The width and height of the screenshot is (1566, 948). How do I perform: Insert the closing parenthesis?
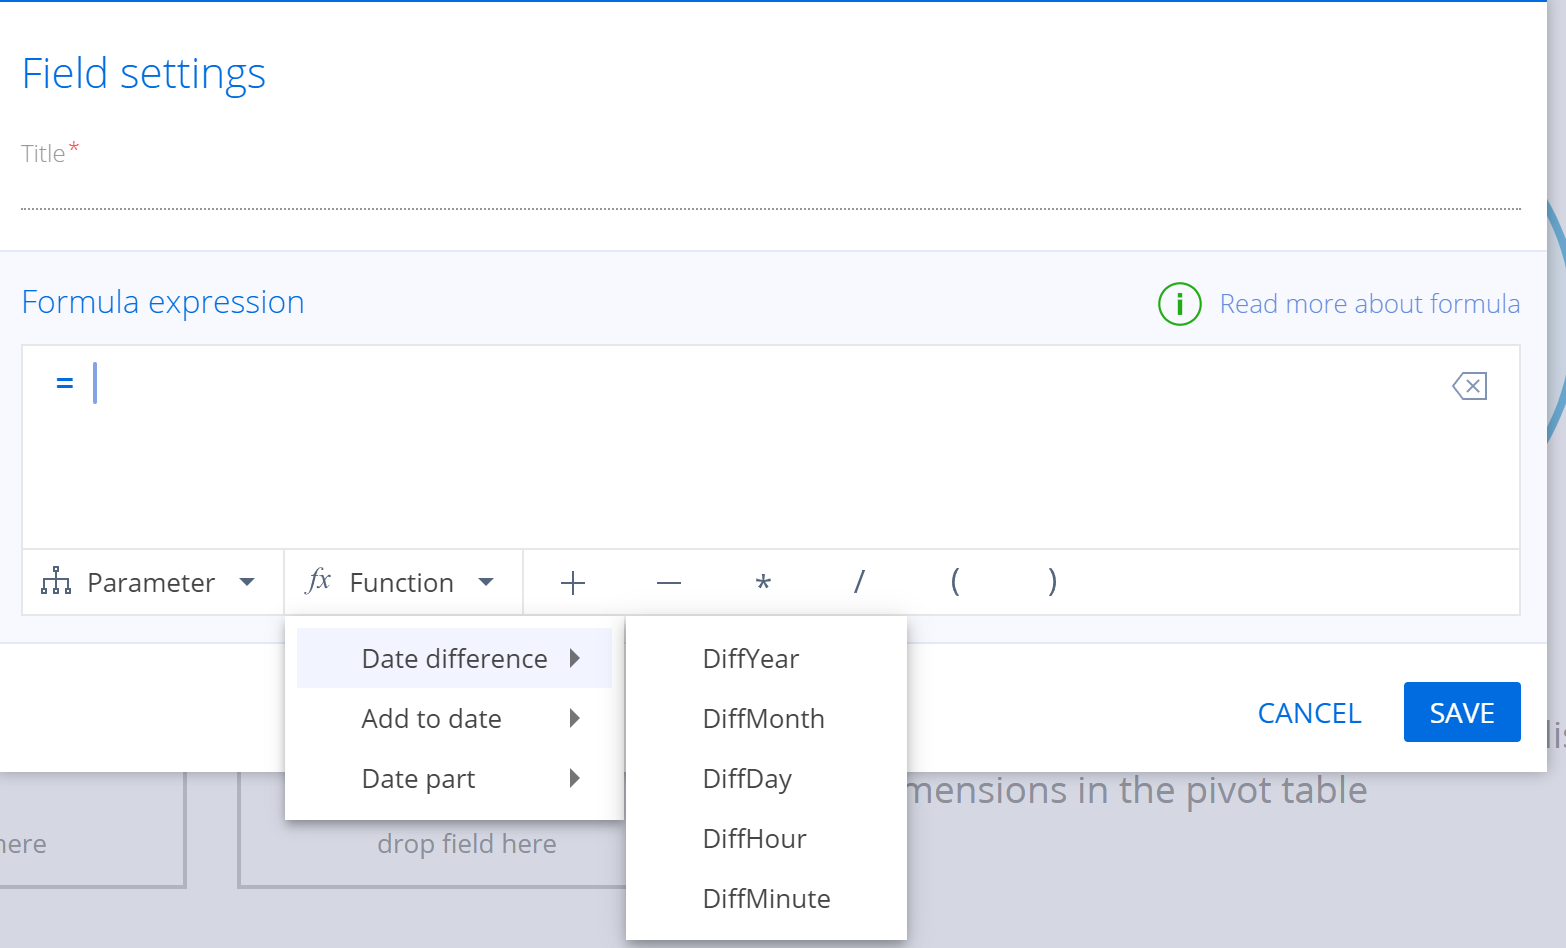point(1052,582)
